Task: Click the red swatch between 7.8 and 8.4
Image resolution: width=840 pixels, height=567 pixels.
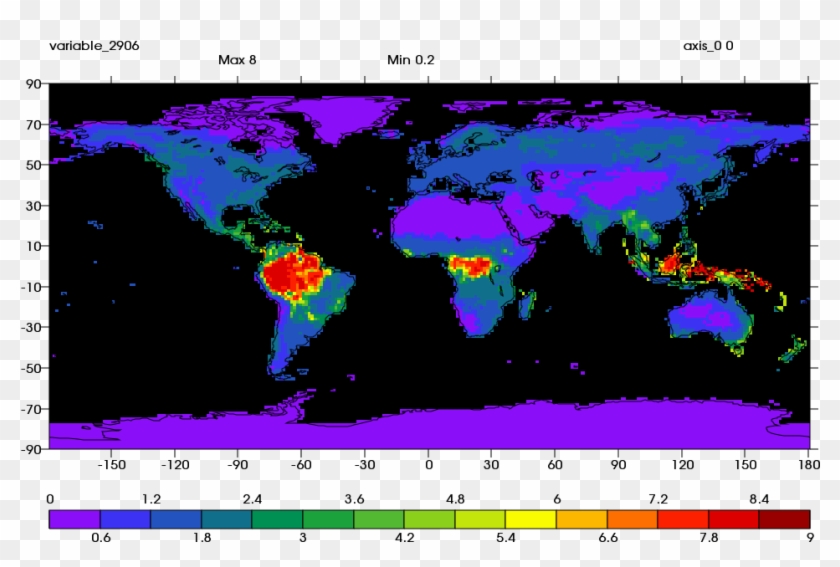Action: tap(733, 519)
